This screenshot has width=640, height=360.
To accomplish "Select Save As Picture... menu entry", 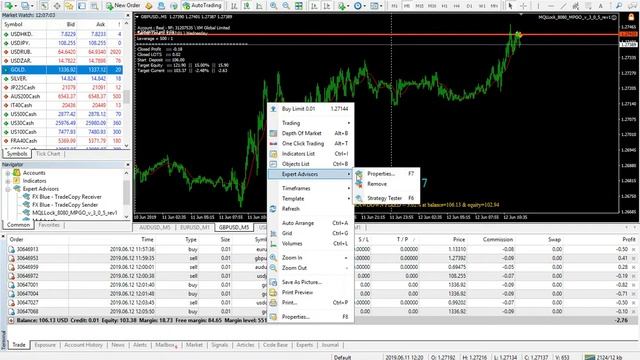I will (x=311, y=282).
